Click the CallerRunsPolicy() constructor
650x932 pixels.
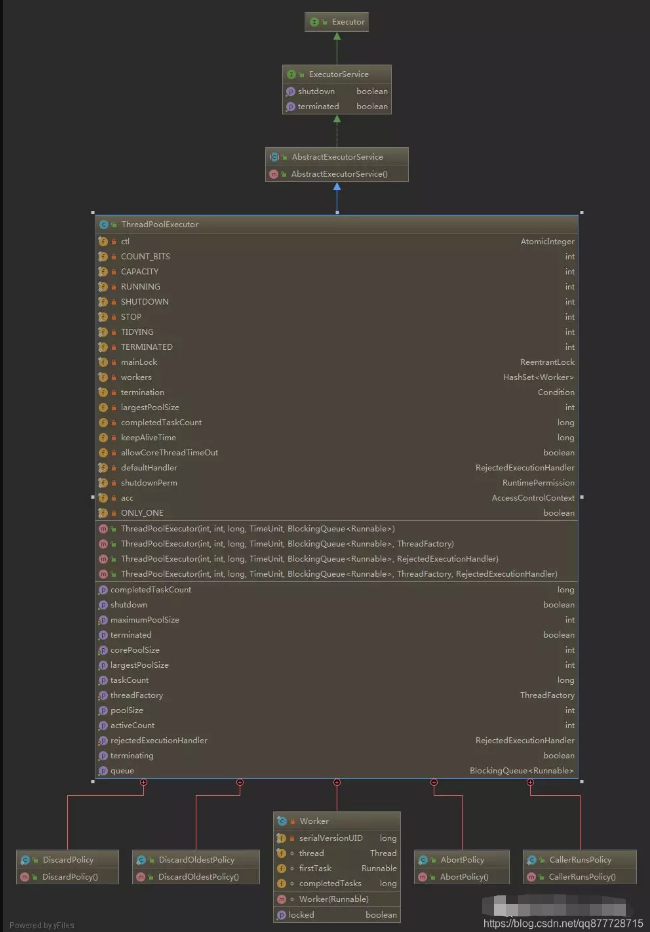(582, 877)
